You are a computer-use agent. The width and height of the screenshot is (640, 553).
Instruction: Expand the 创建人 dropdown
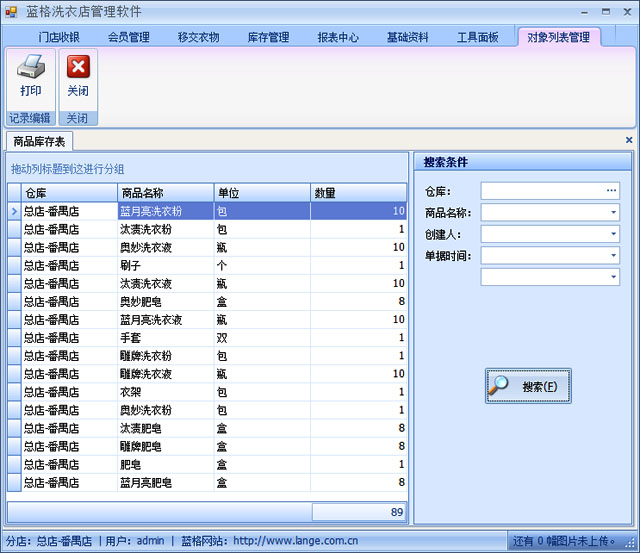coord(613,234)
